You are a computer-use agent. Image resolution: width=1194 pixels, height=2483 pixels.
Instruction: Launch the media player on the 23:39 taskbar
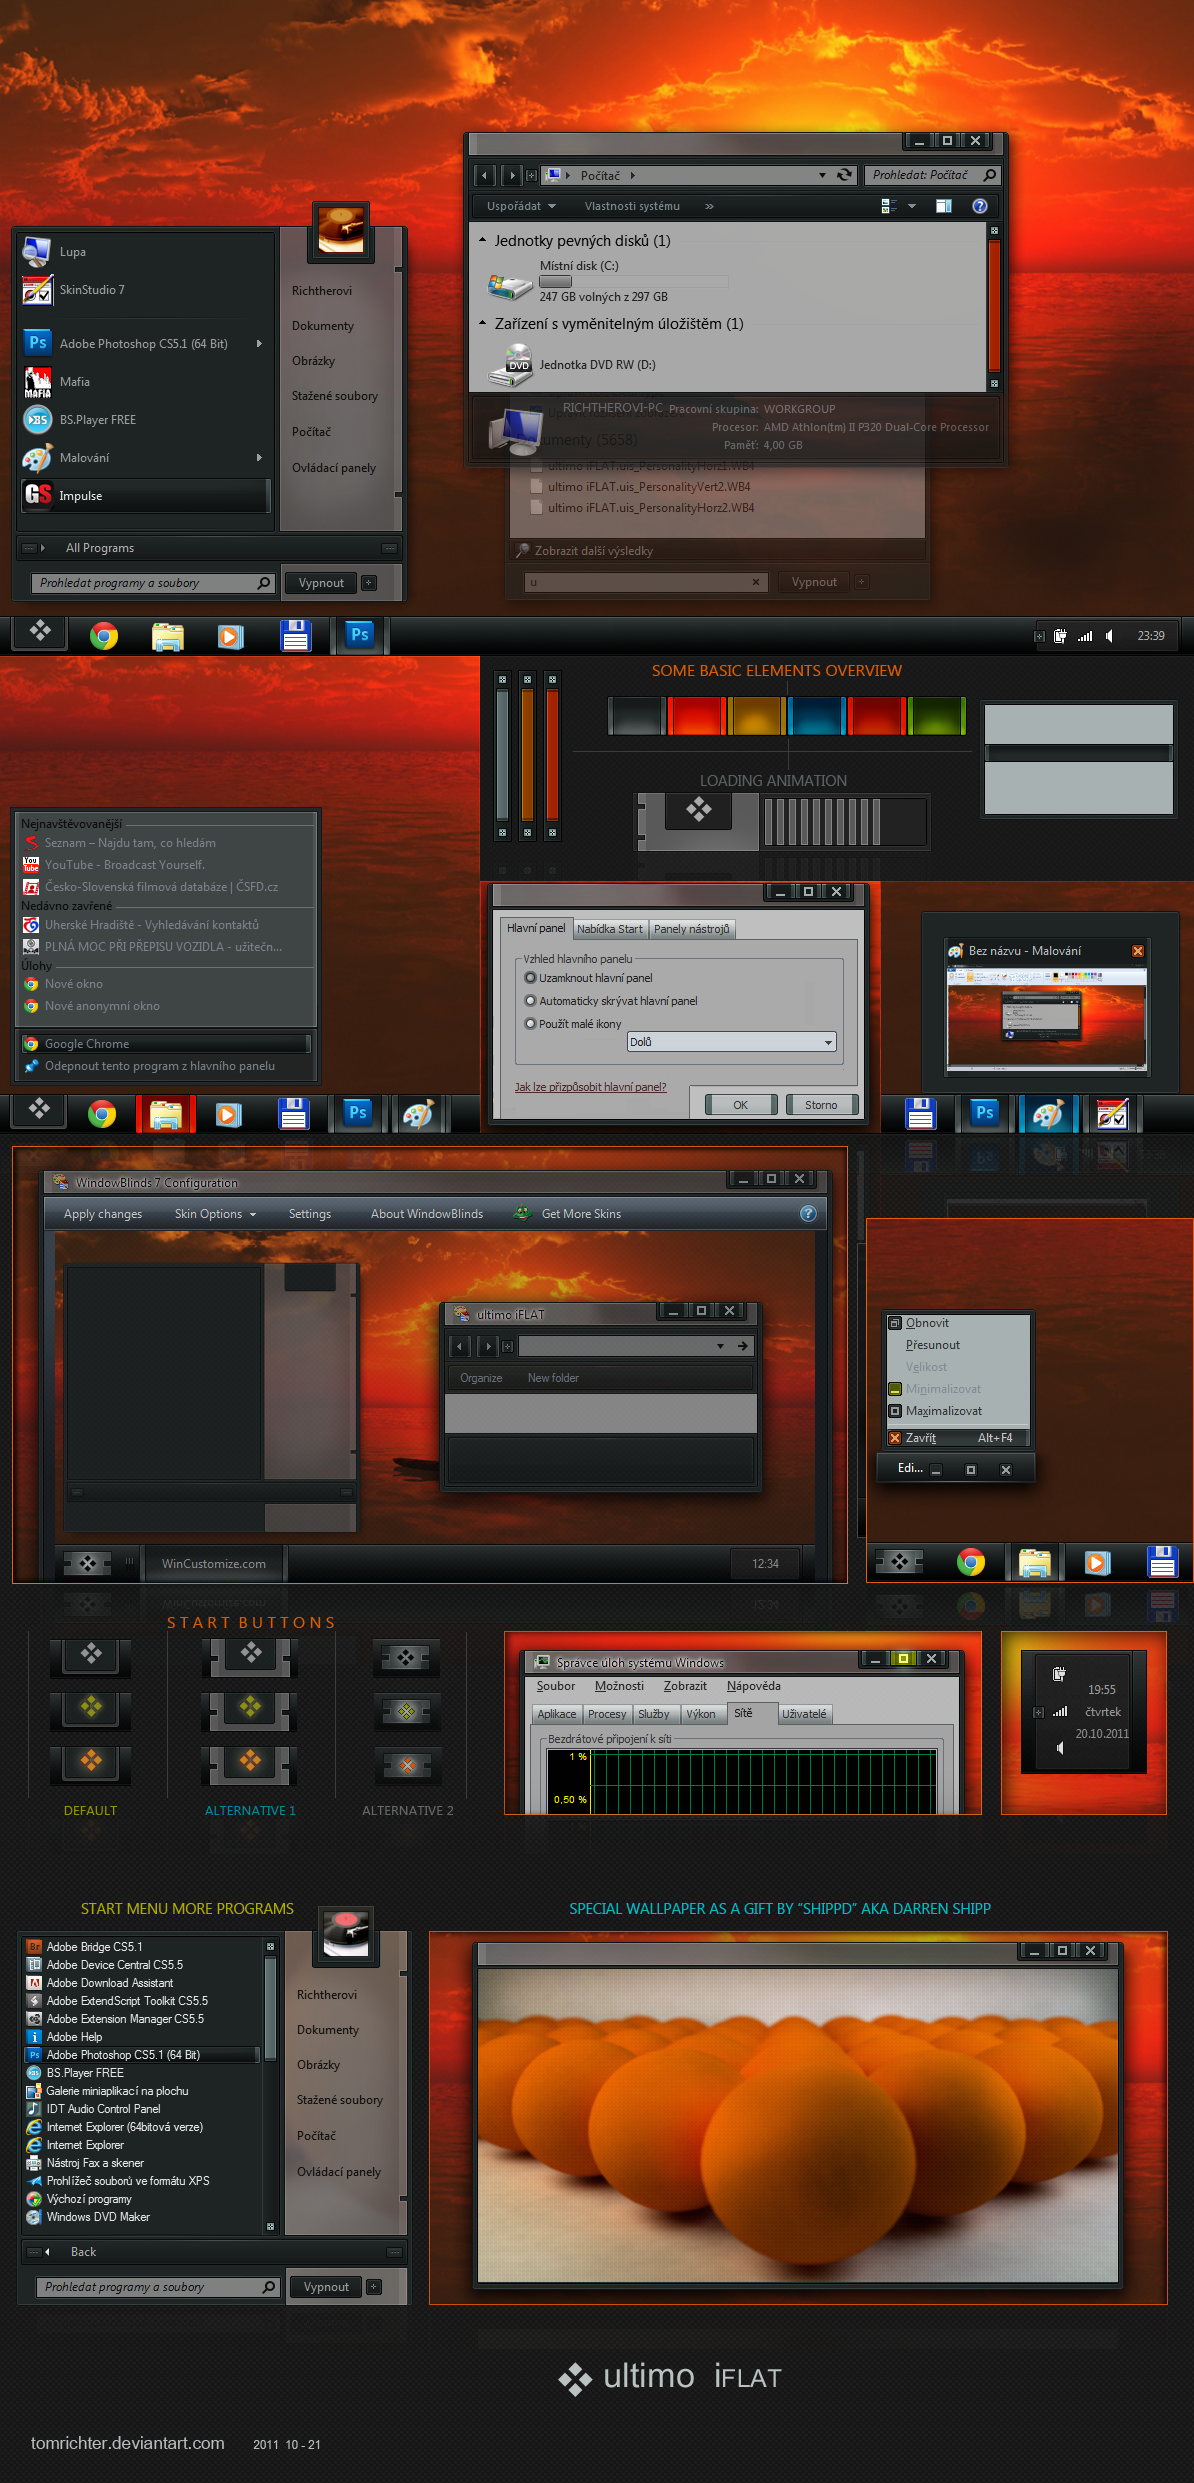pos(231,636)
